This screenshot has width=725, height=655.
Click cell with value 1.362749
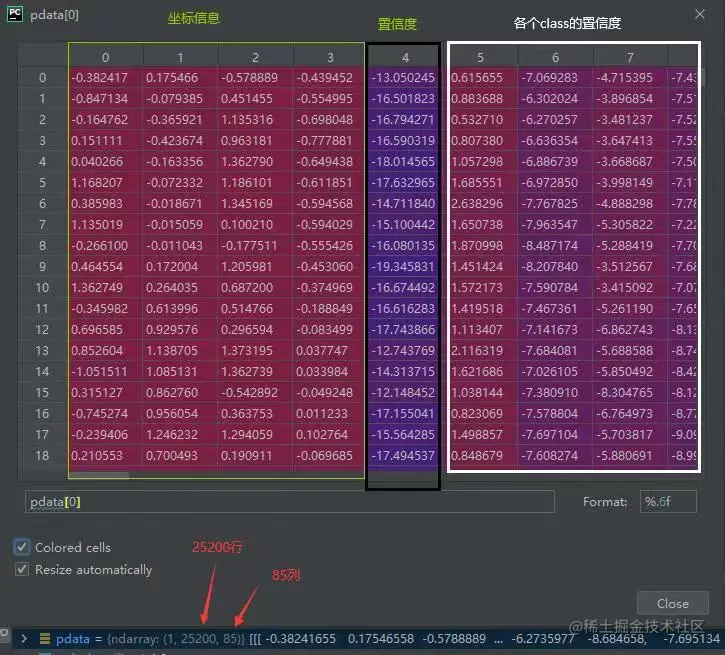click(106, 288)
